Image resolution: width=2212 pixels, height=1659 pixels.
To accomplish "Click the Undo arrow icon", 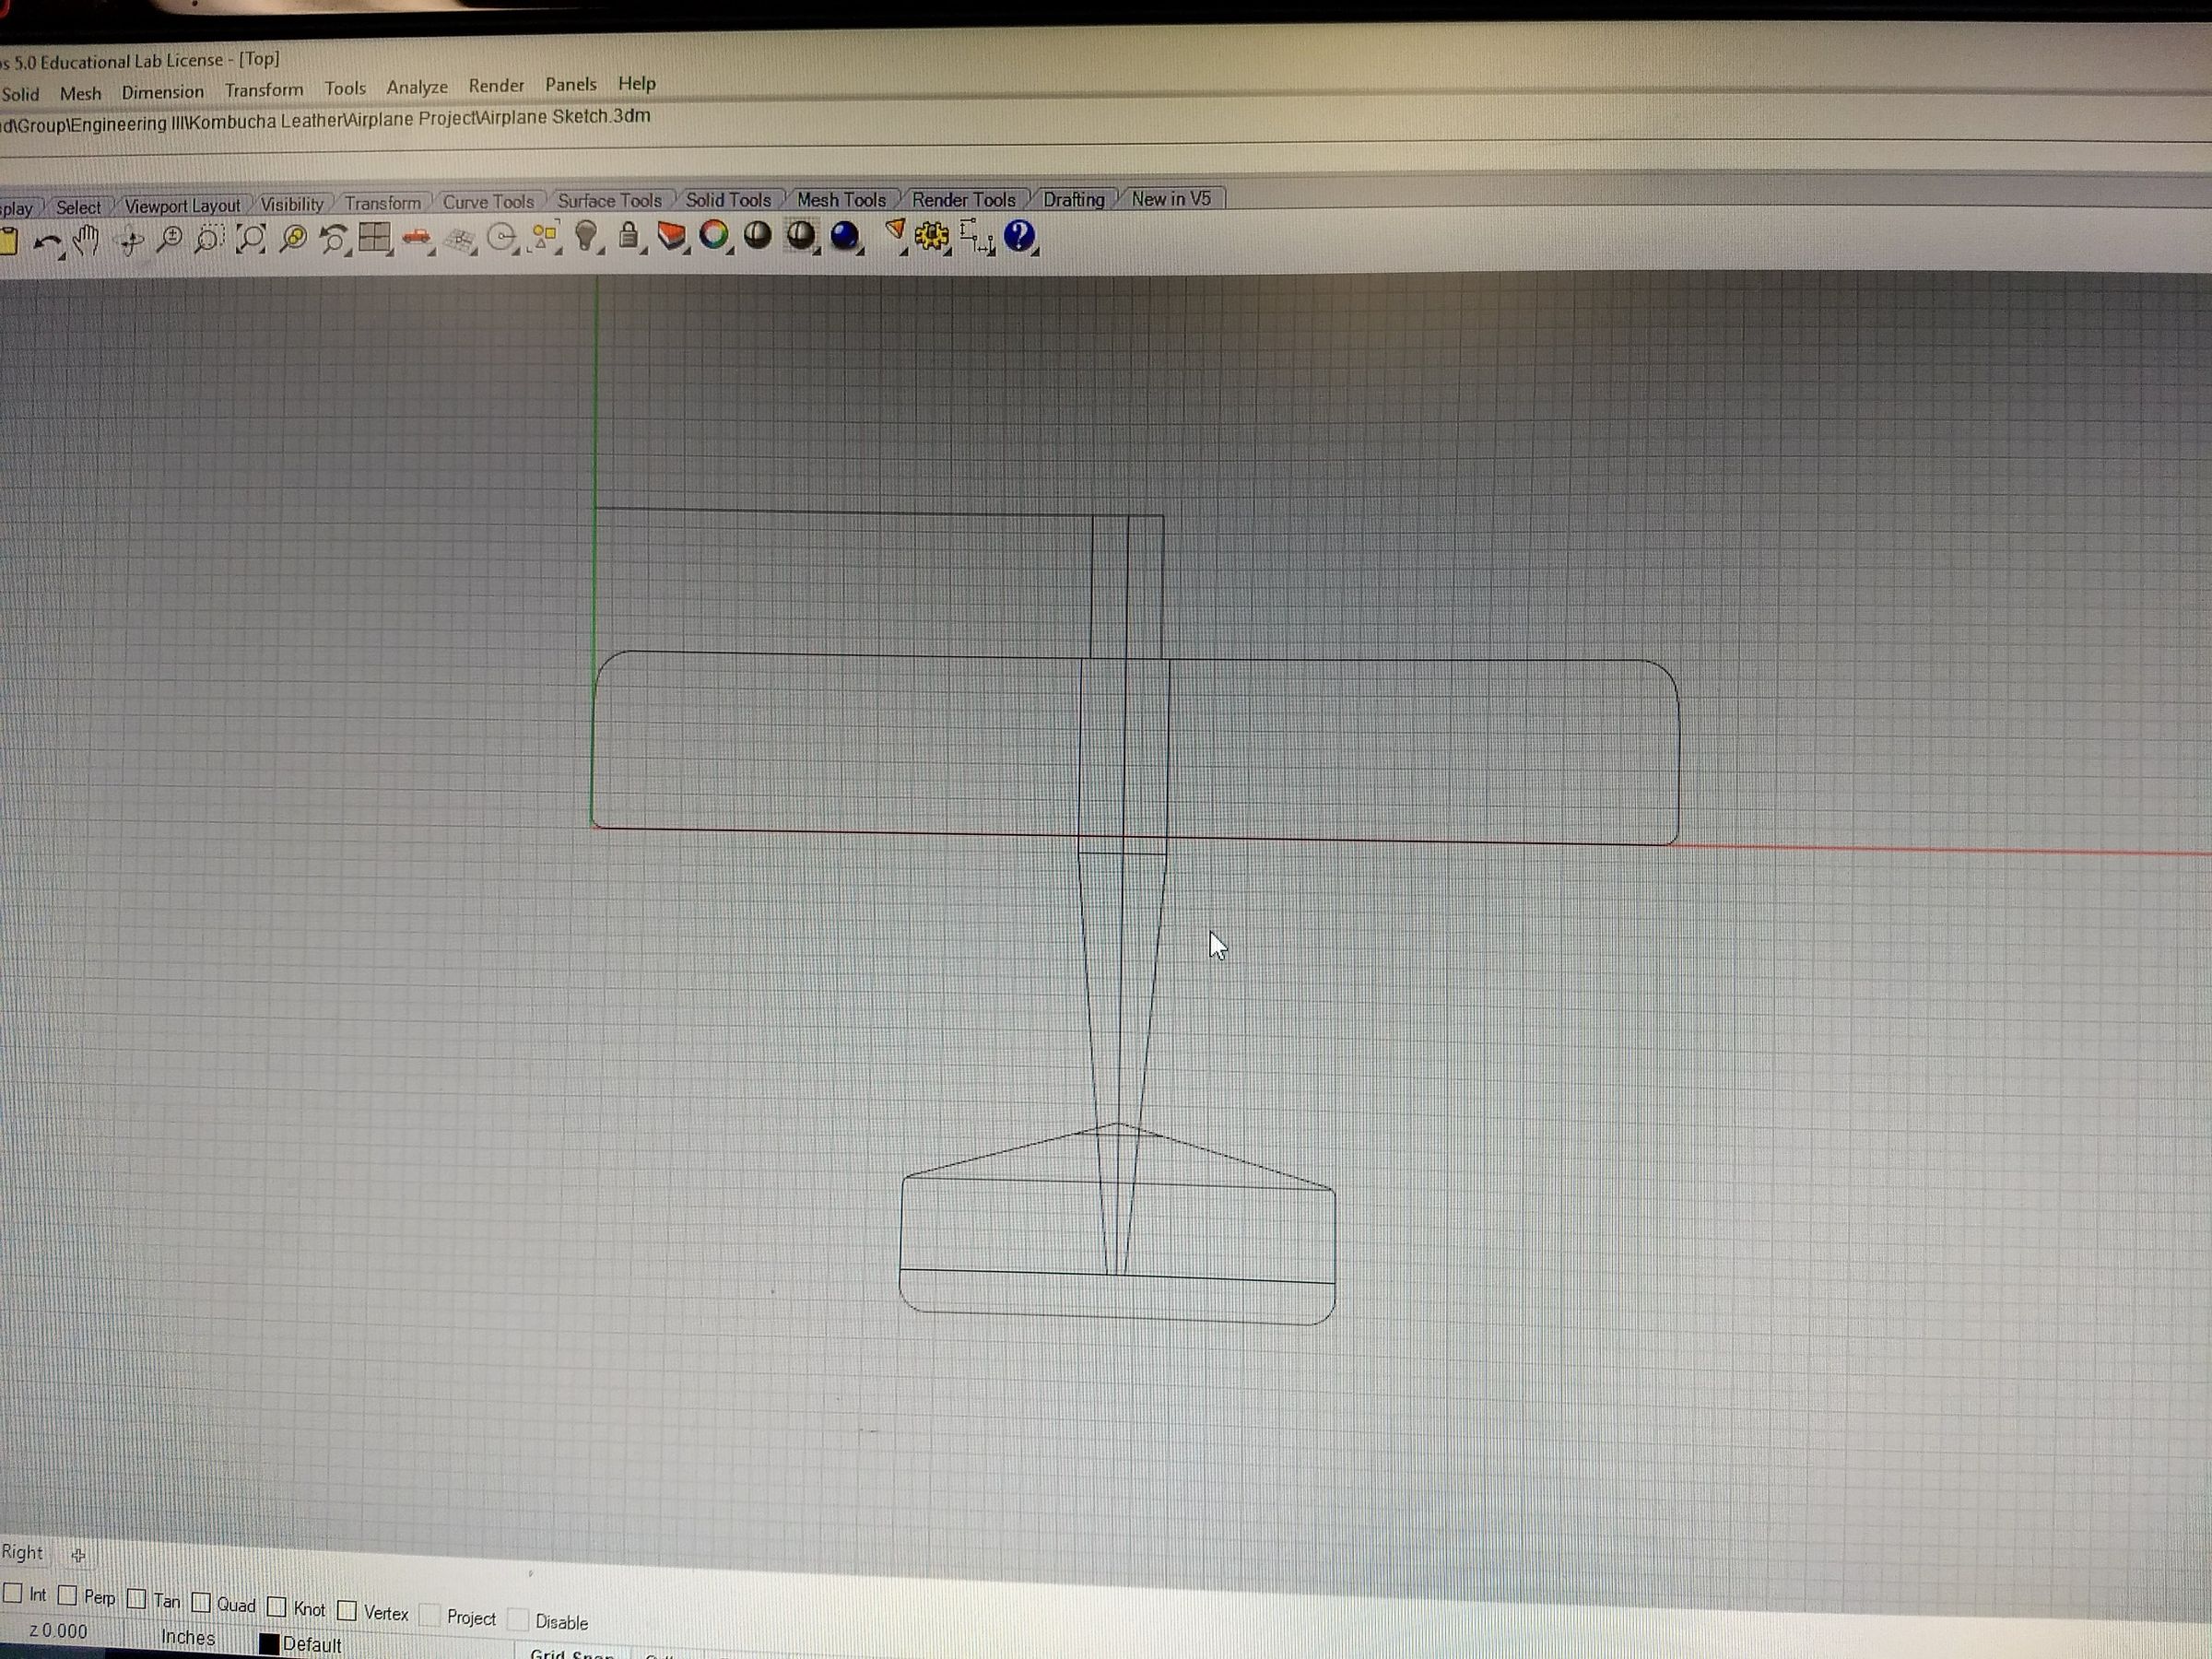I will [46, 242].
